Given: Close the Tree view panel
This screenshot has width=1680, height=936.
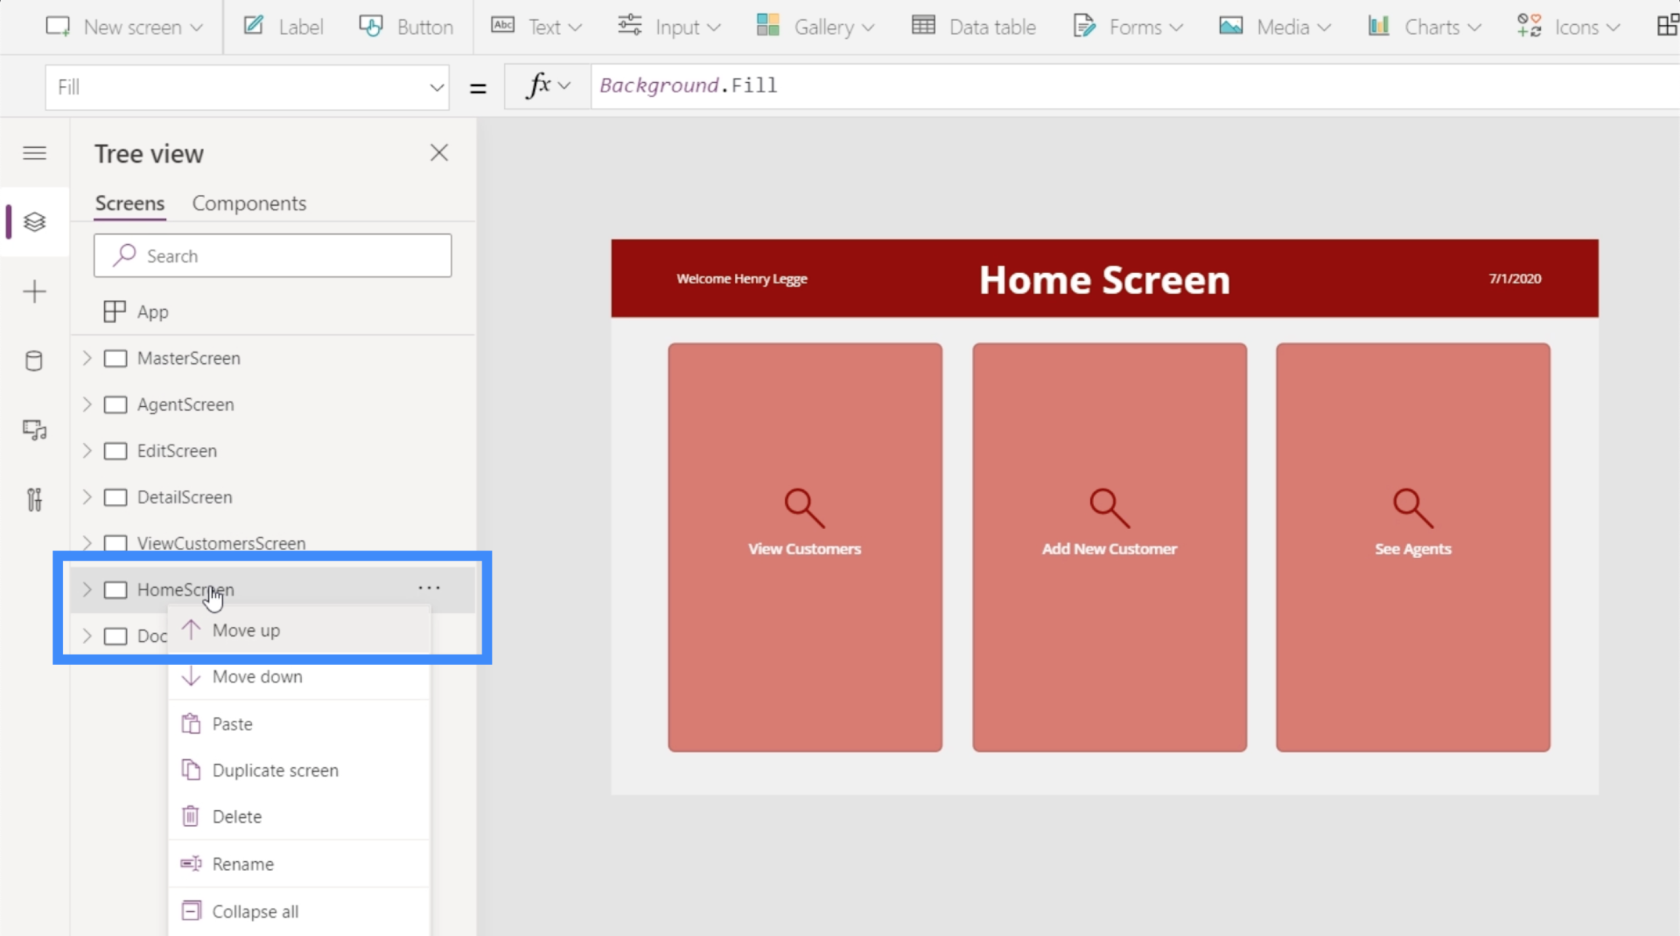Looking at the screenshot, I should pyautogui.click(x=439, y=153).
